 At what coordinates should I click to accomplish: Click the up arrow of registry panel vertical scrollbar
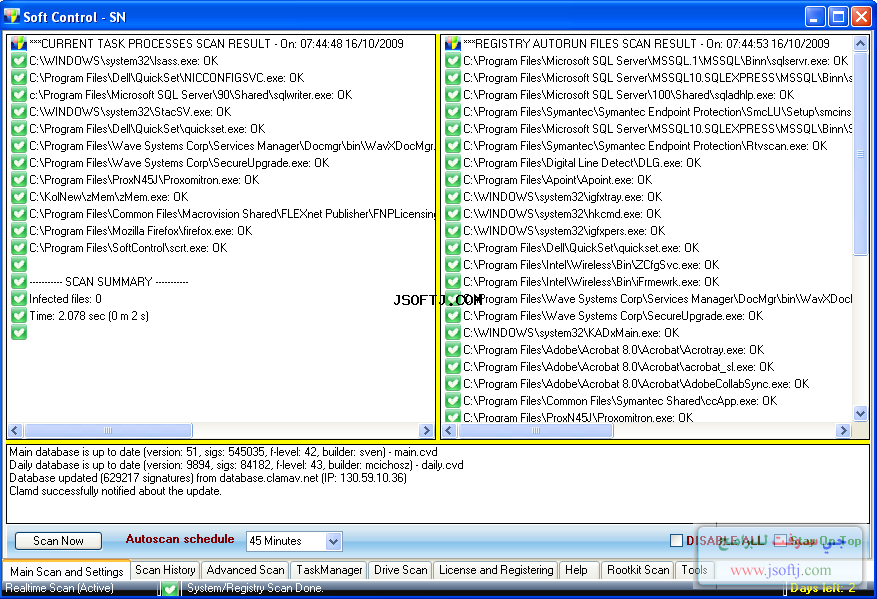(x=861, y=43)
